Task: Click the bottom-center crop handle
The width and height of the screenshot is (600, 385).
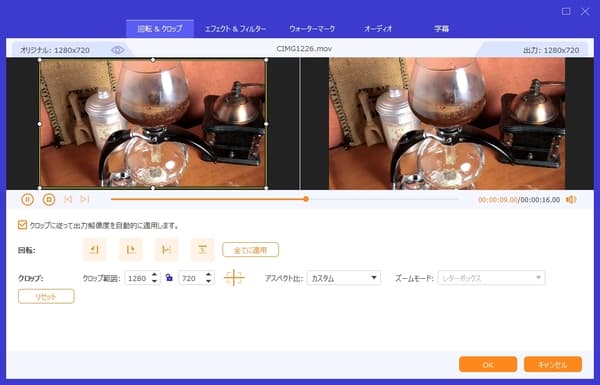Action: 153,188
